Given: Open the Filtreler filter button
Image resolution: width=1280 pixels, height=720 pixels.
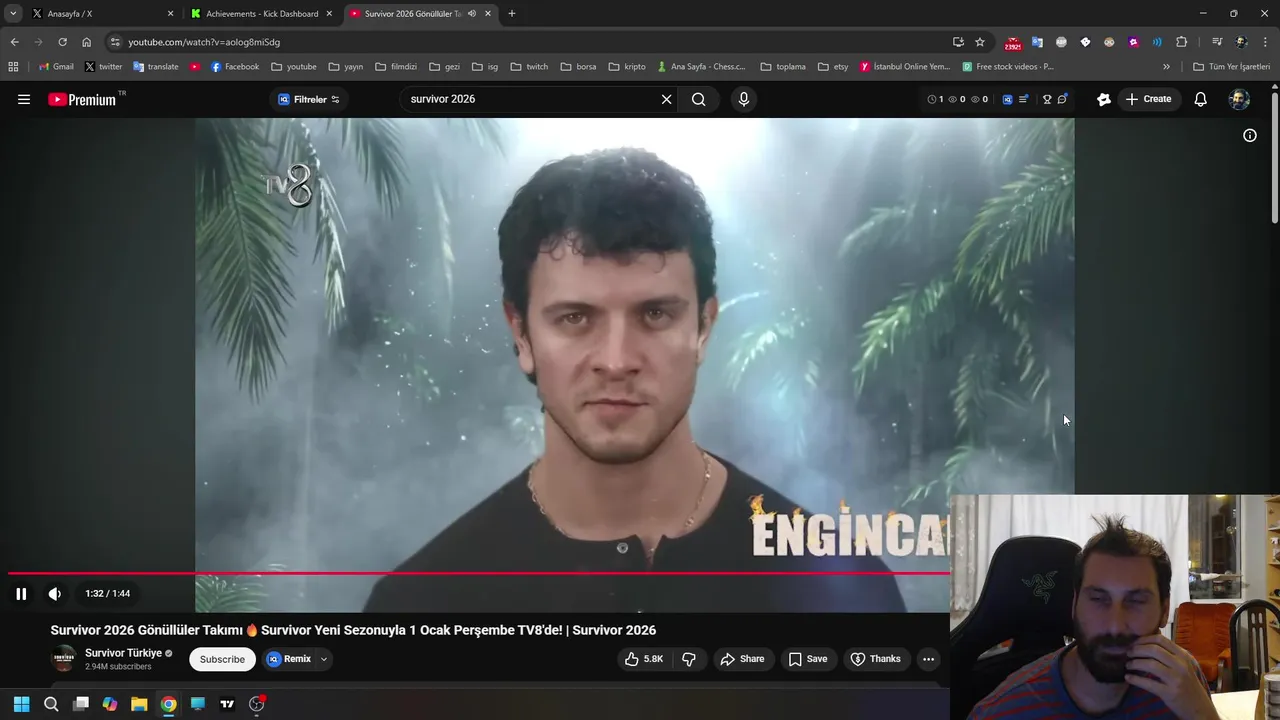Looking at the screenshot, I should point(309,99).
